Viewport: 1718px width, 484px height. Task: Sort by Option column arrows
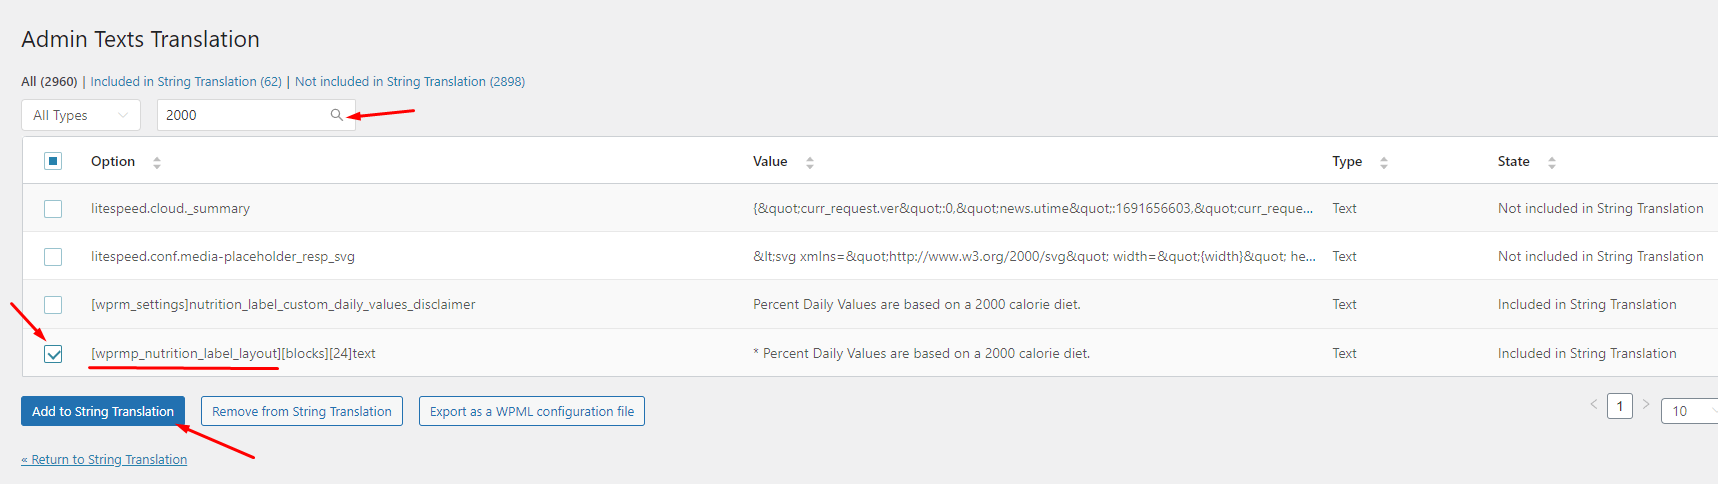pos(157,162)
